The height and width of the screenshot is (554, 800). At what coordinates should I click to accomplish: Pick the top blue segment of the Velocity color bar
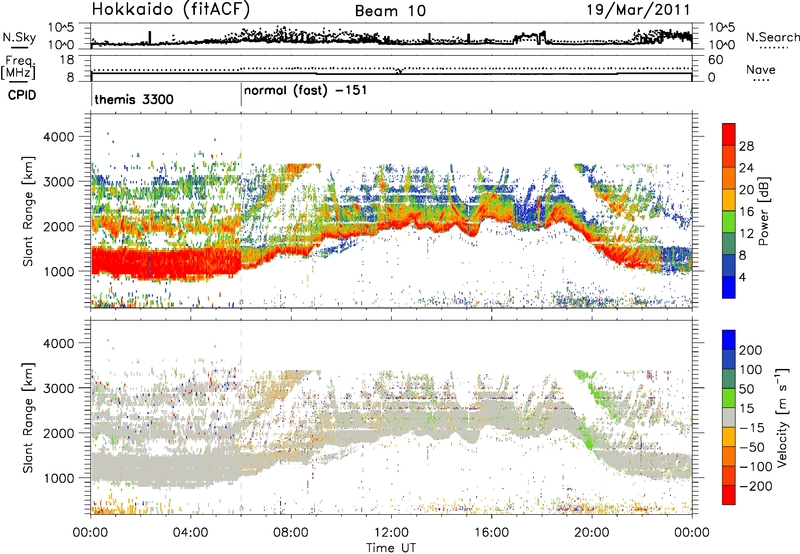pos(729,339)
